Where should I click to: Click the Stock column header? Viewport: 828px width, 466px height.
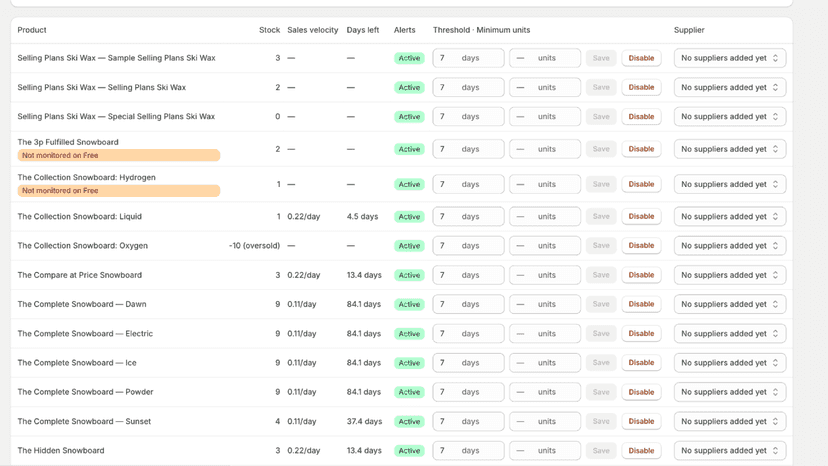click(269, 30)
